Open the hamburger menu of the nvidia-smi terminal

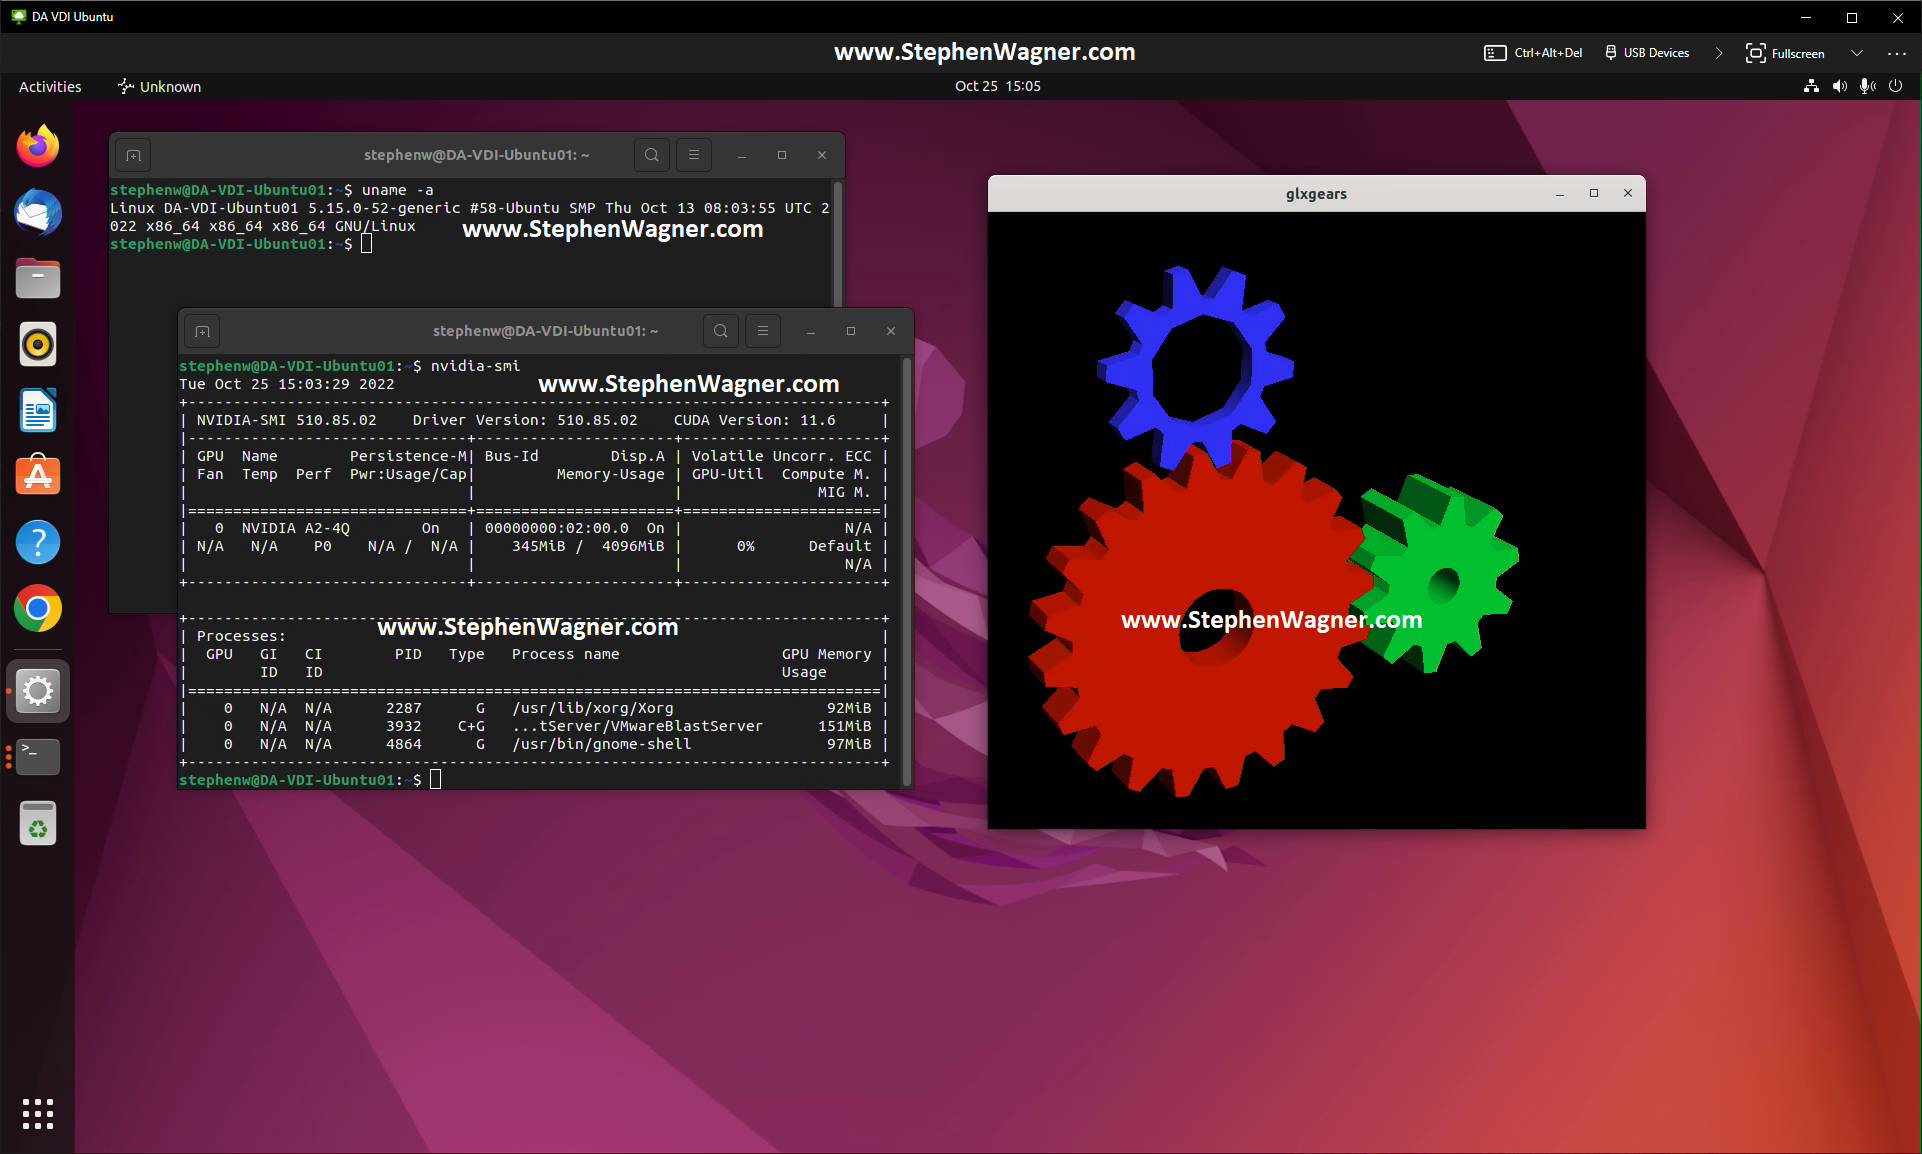[x=763, y=330]
